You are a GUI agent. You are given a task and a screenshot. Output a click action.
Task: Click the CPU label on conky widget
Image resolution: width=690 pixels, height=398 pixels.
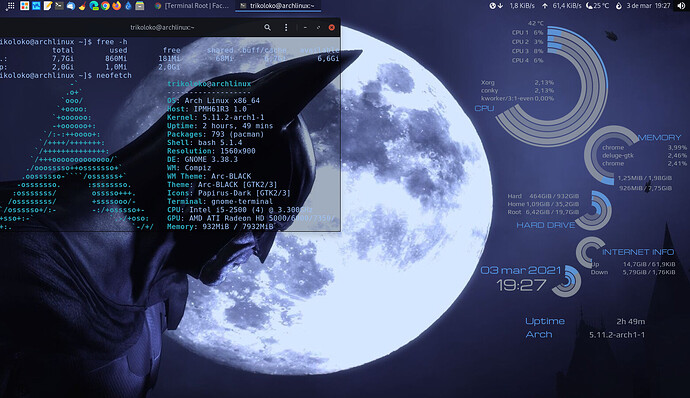tap(484, 108)
